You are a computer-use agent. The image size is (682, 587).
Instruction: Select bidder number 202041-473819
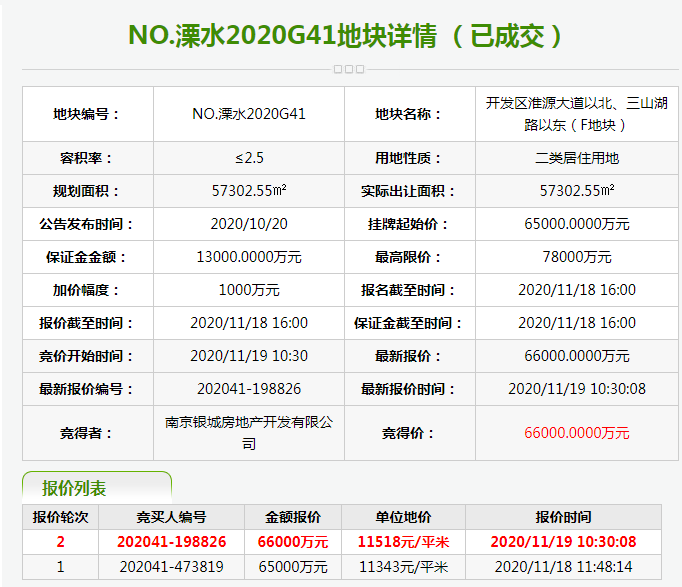[171, 567]
